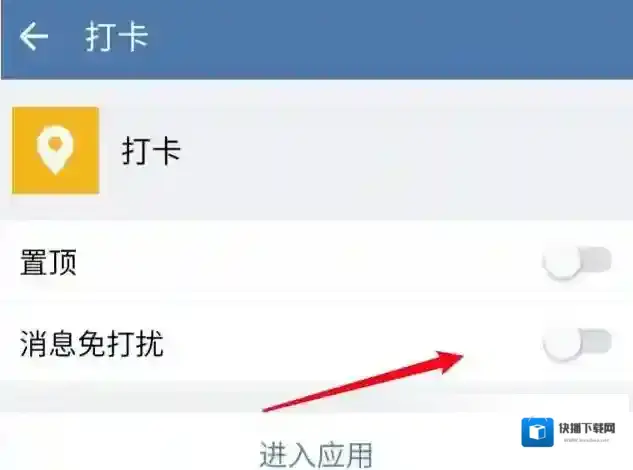Screen dimensions: 633x470
Task: Select the 打卡 app name beside the icon
Action: (151, 151)
